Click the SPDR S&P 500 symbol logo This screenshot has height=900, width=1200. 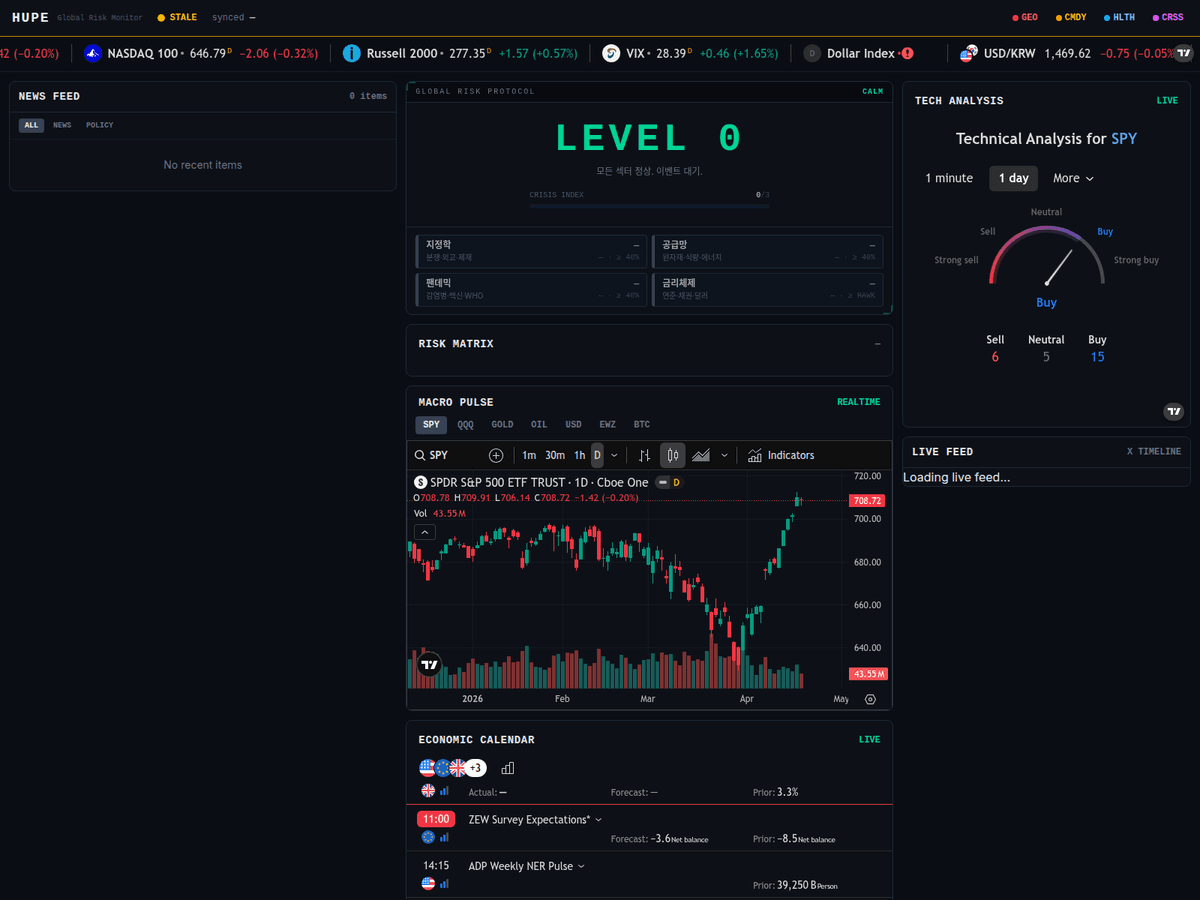(420, 482)
